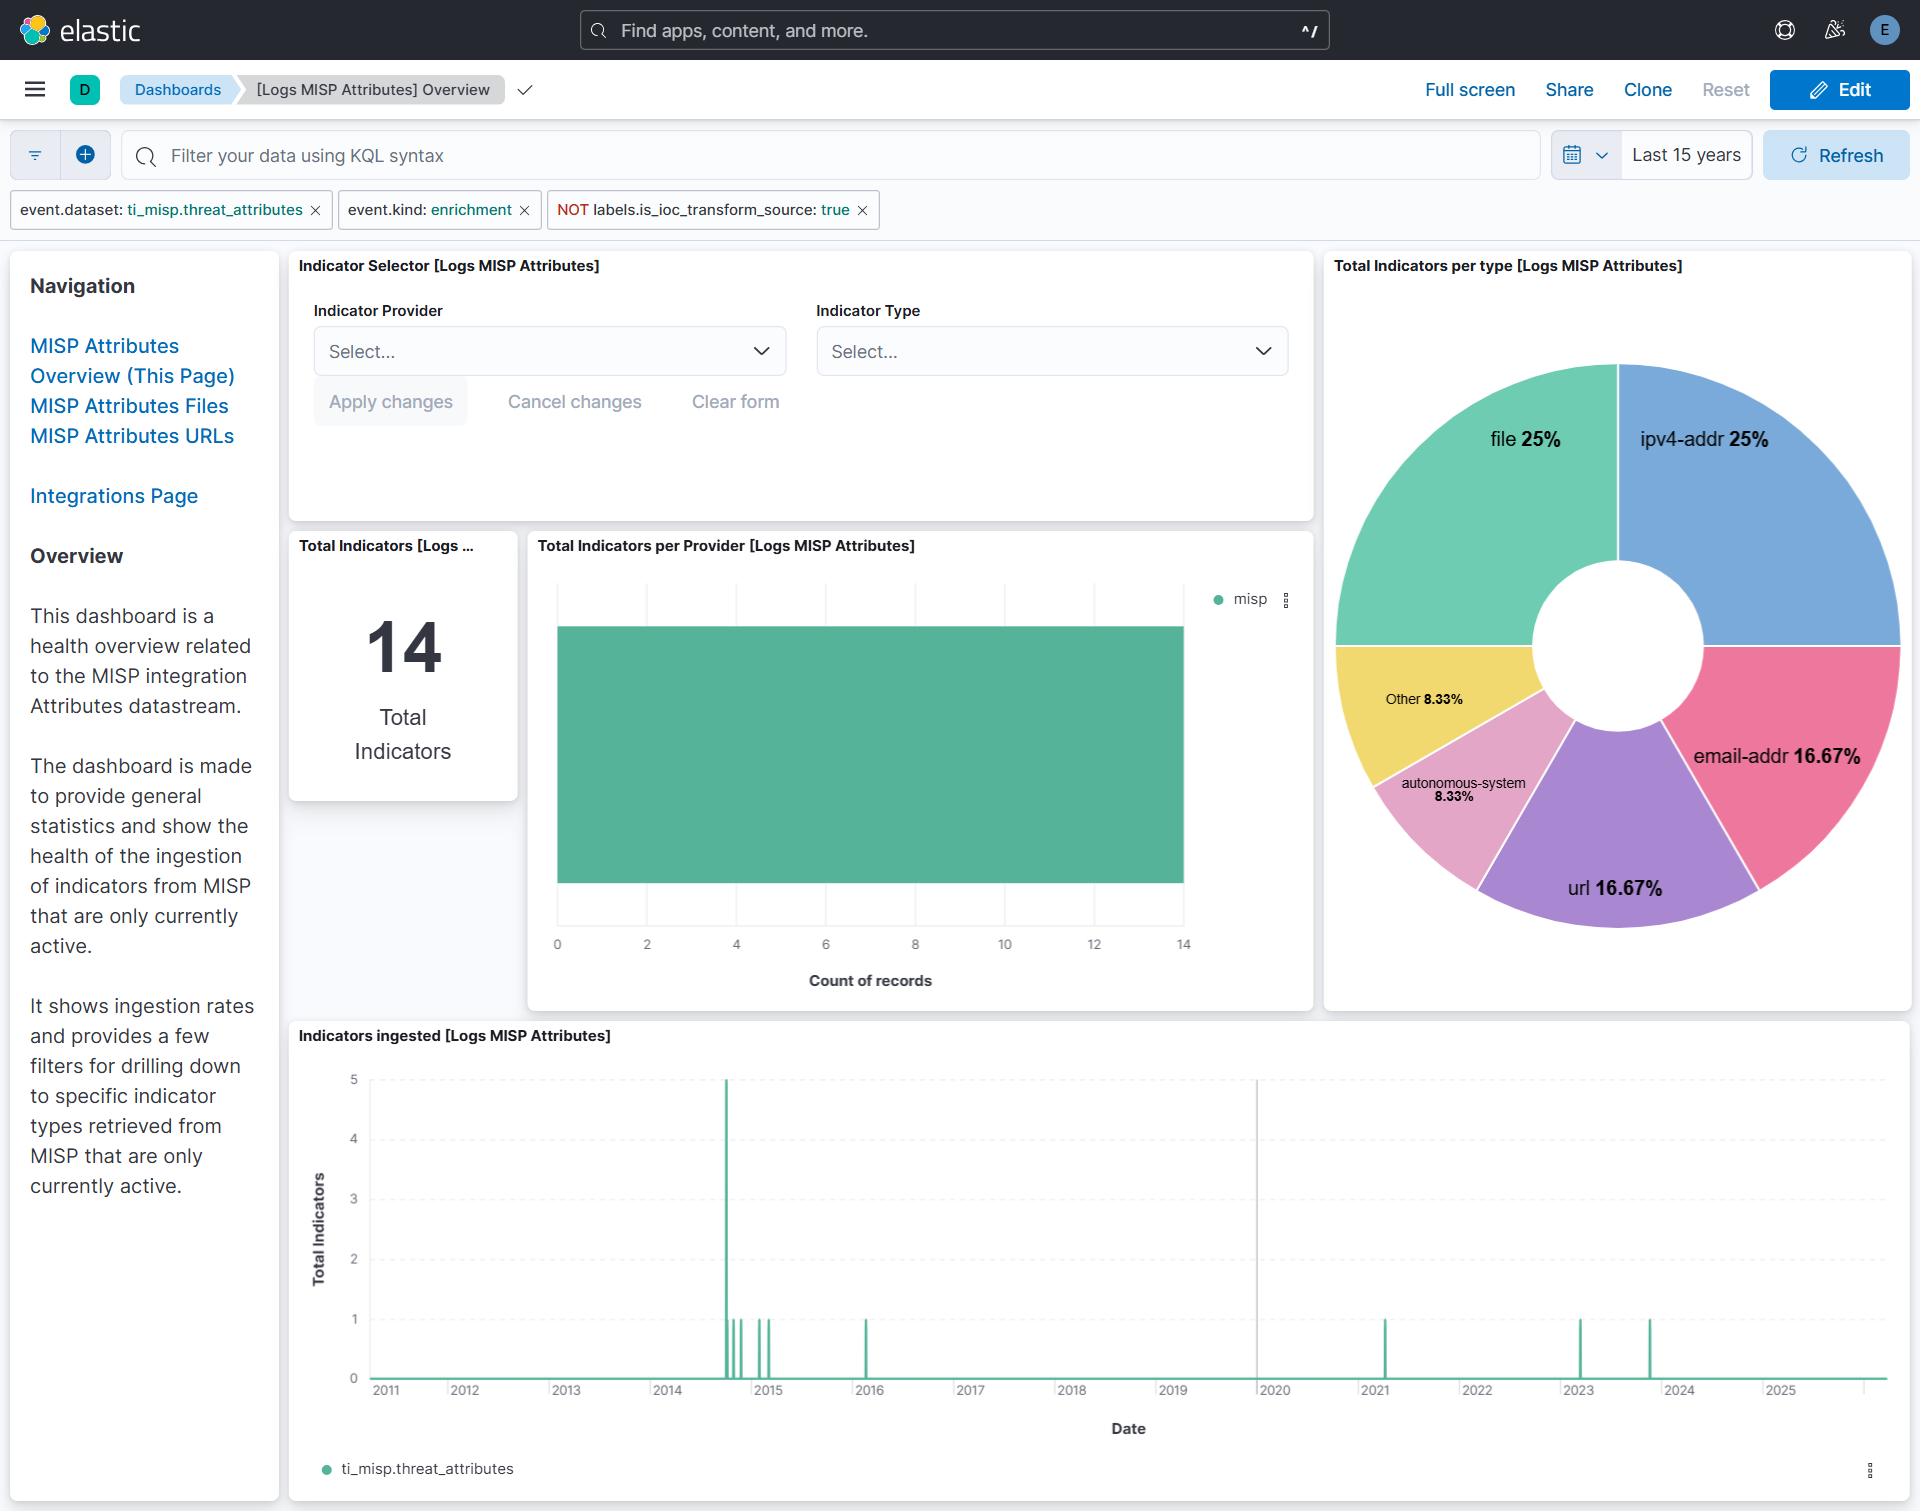Toggle the event.kind: enrichment filter pill
This screenshot has width=1920, height=1511.
tap(430, 210)
